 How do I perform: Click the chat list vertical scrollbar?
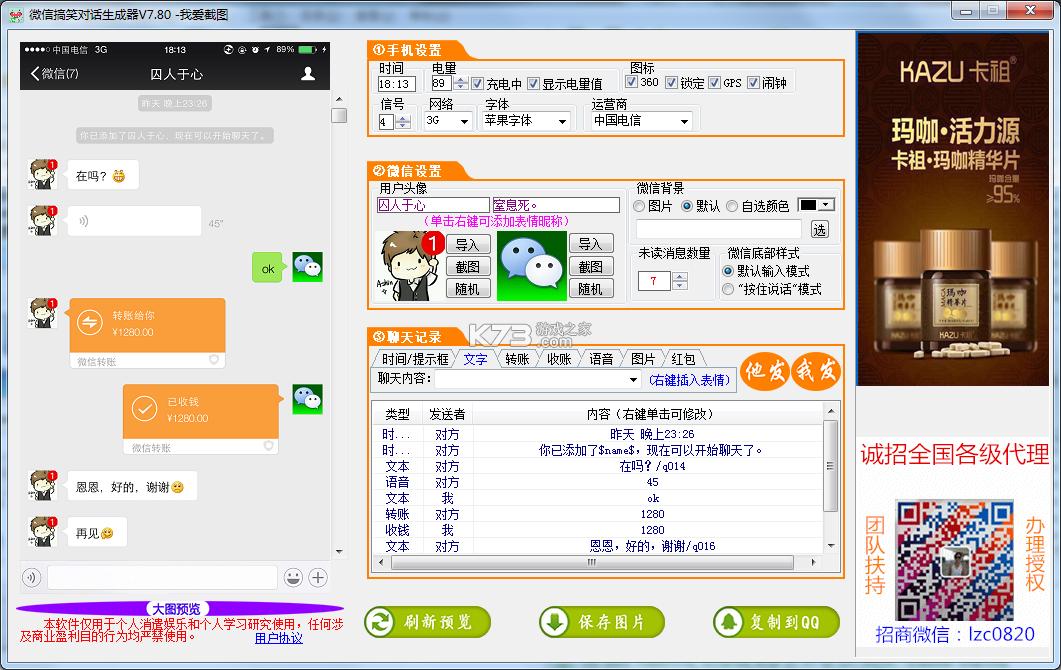(x=831, y=476)
